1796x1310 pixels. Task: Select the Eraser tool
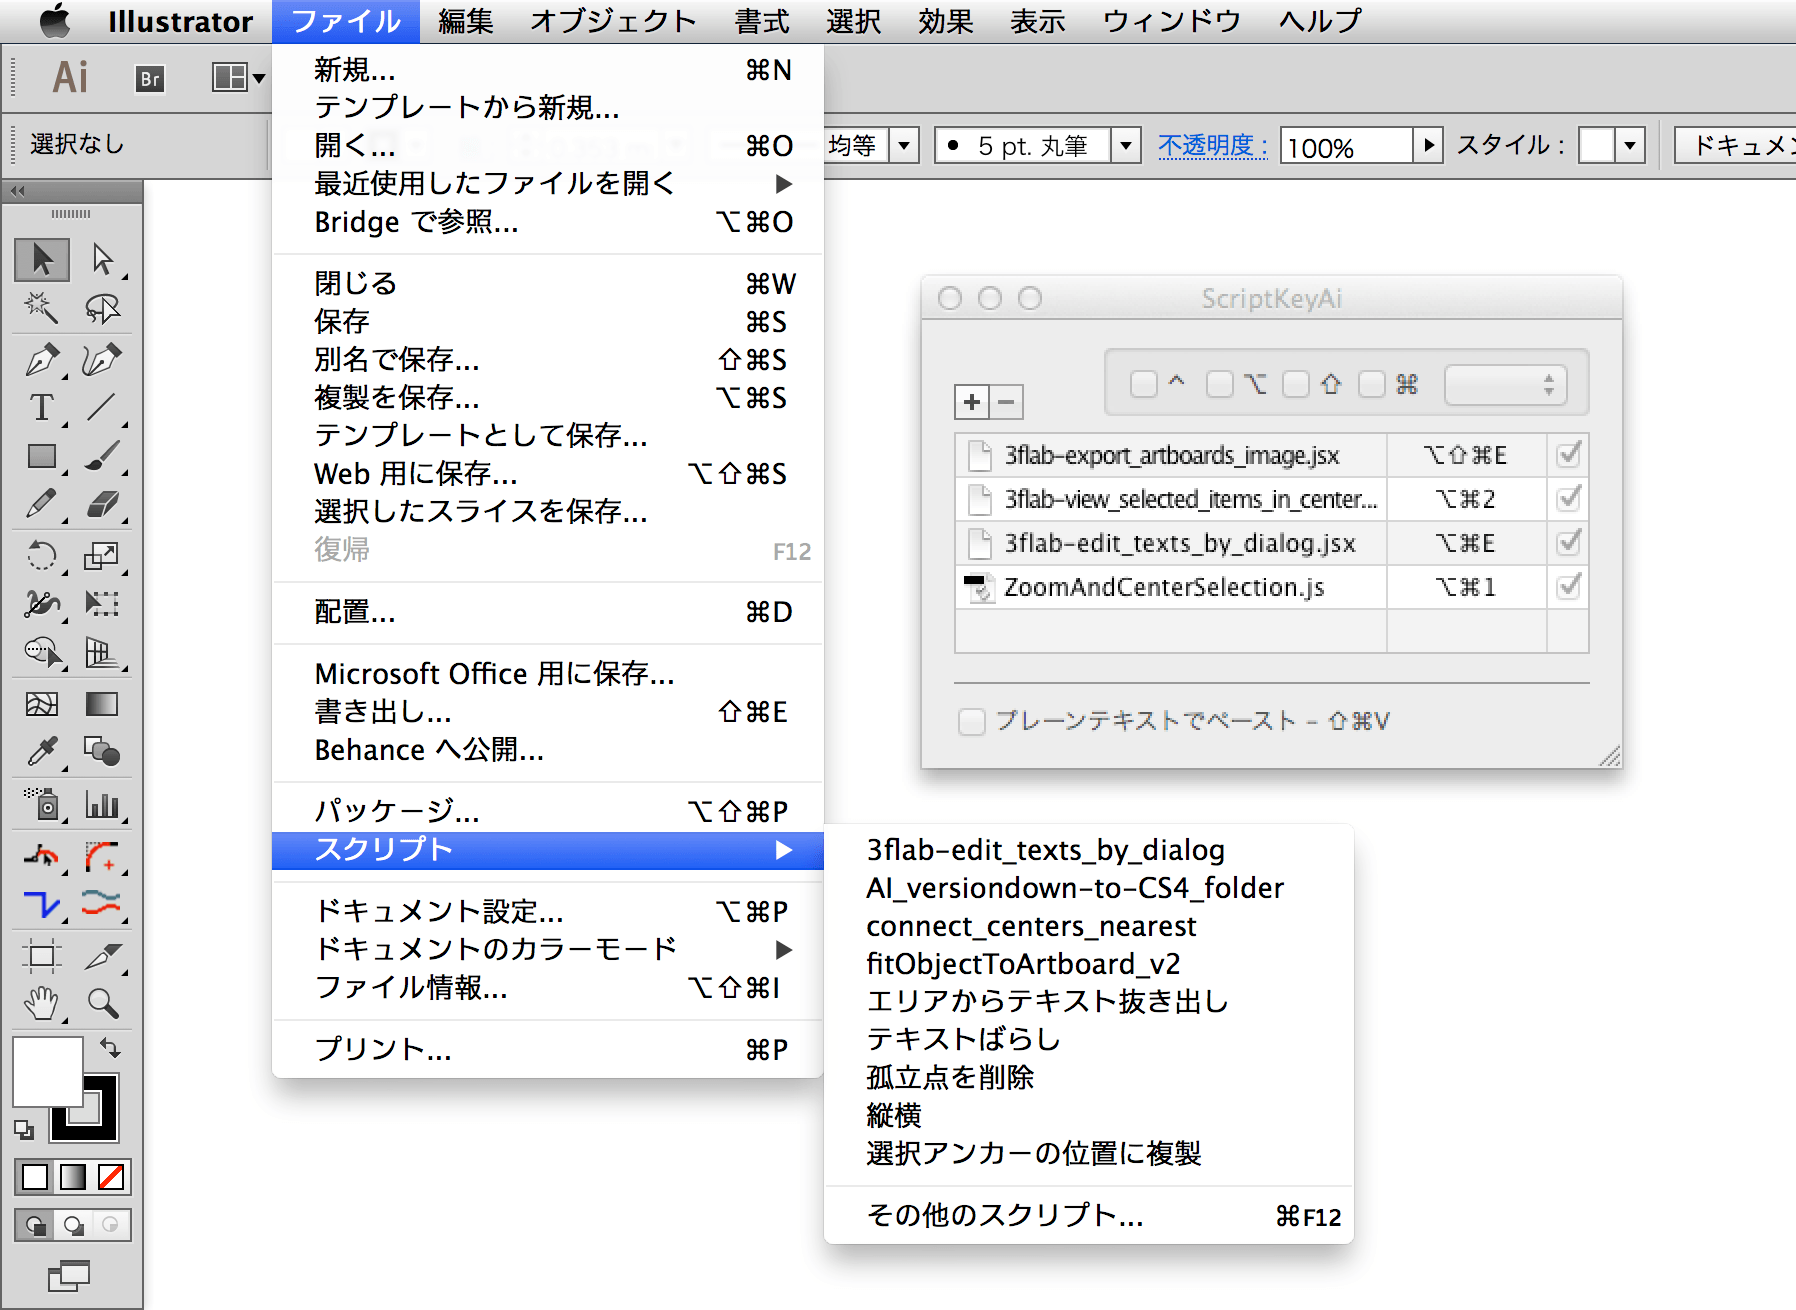pos(102,504)
